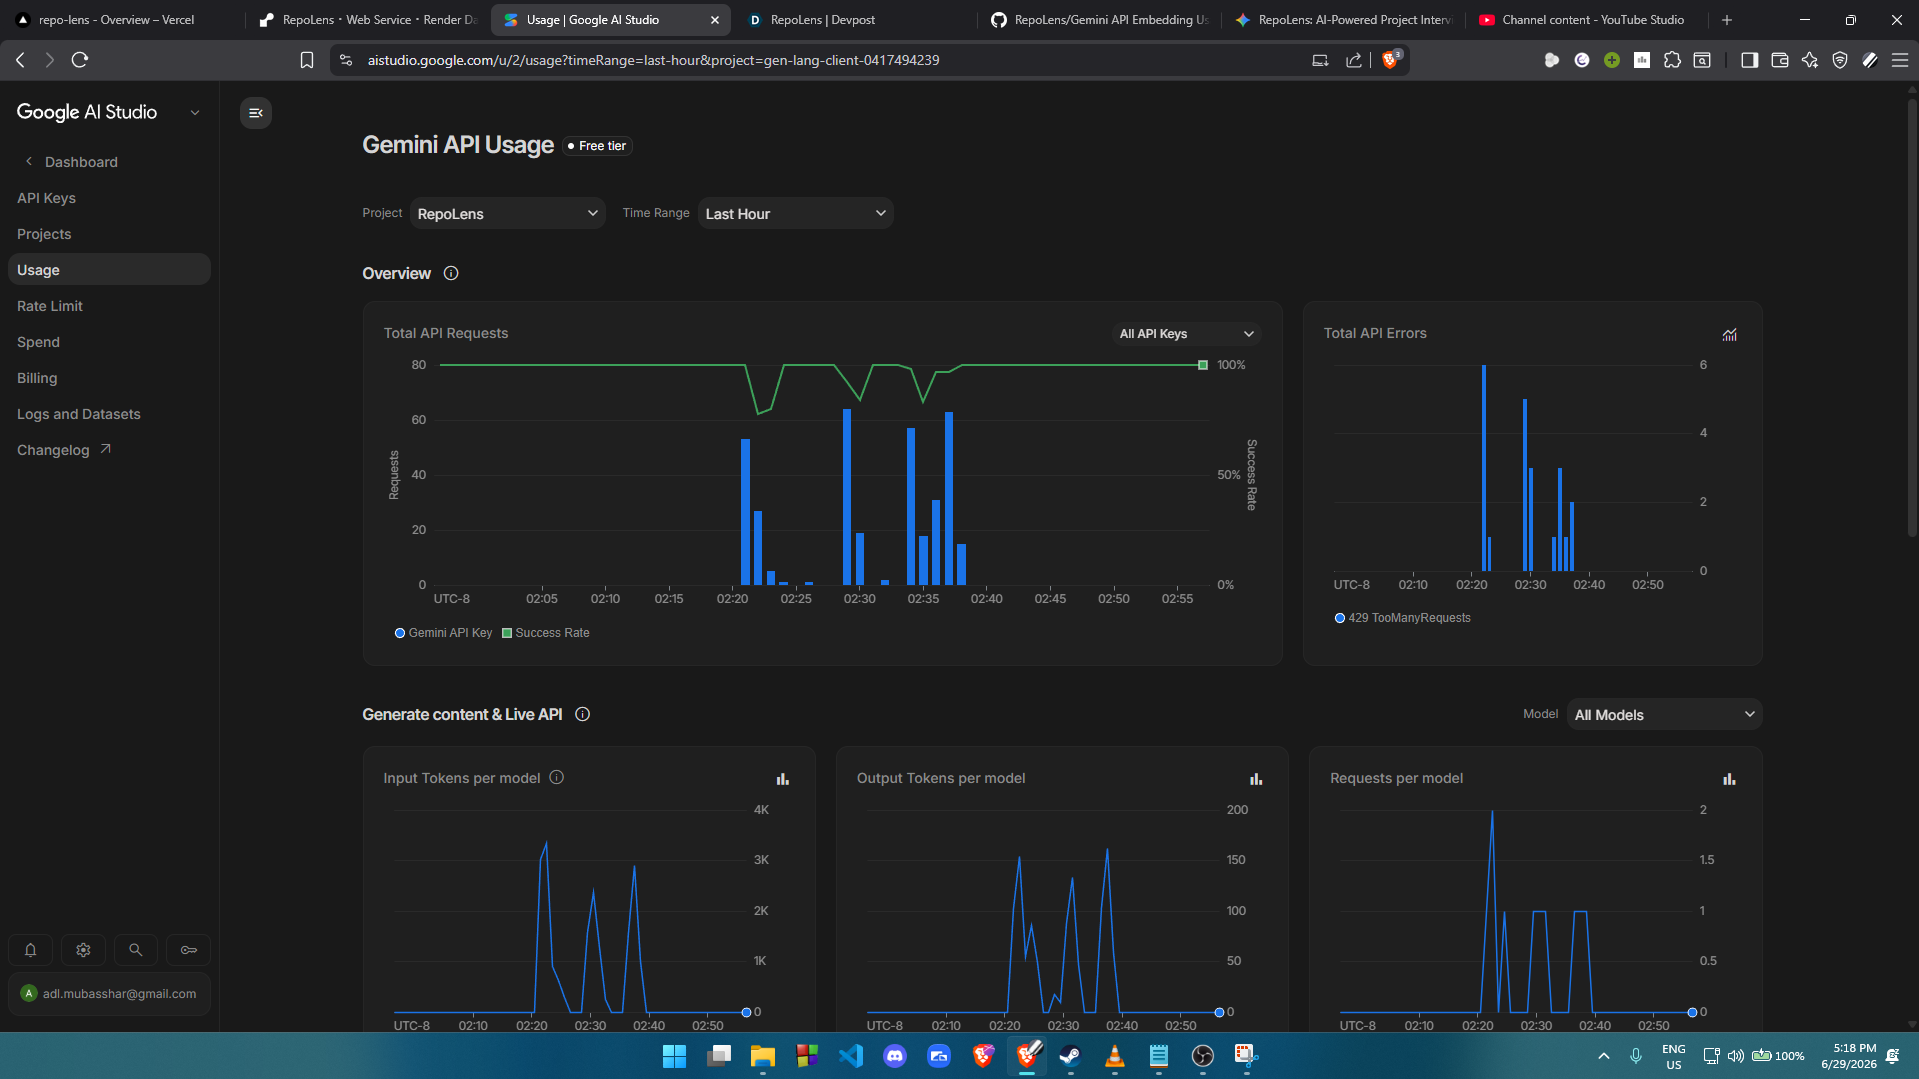1919x1079 pixels.
Task: Open the browser extensions puzzle icon
Action: click(x=1672, y=60)
